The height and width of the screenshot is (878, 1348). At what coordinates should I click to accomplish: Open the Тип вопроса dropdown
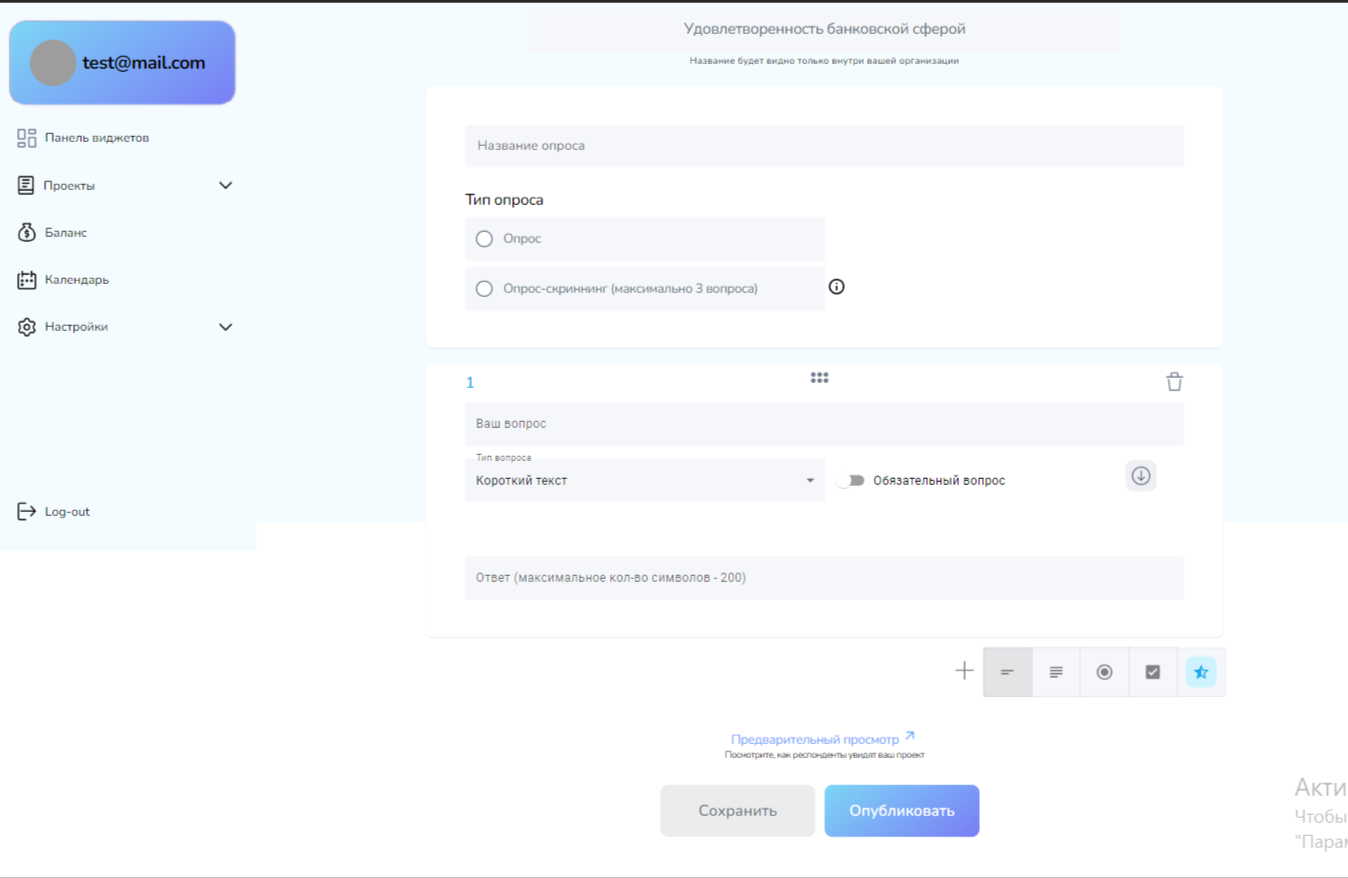tap(645, 481)
